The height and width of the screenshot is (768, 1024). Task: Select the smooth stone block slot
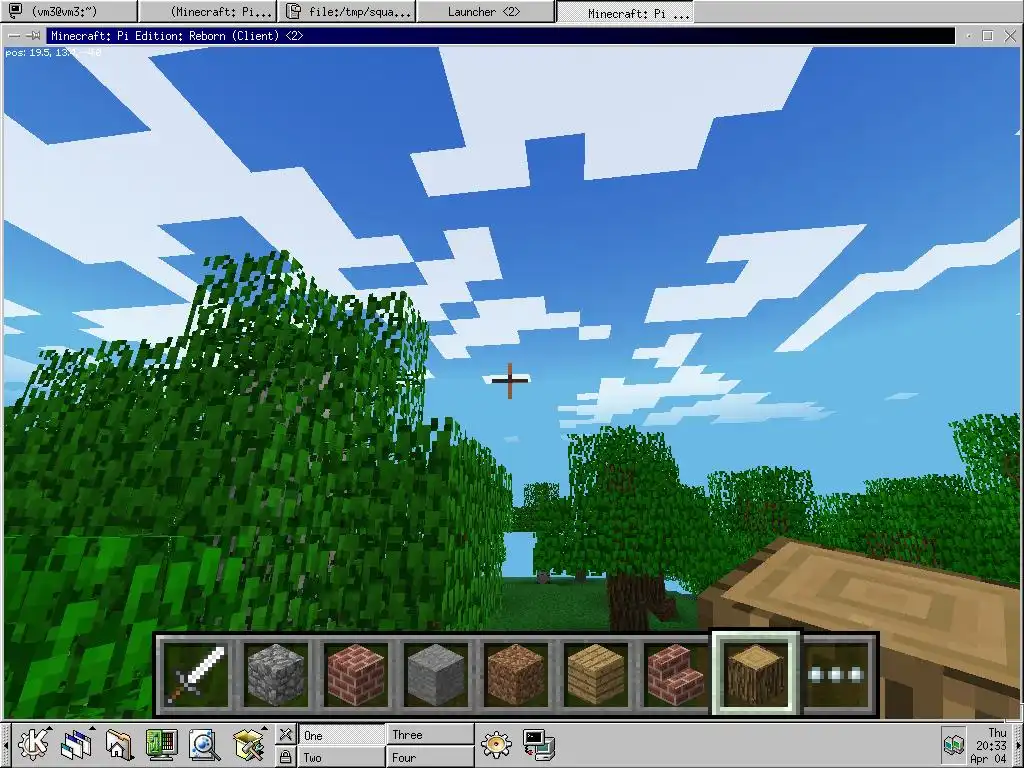pos(436,675)
